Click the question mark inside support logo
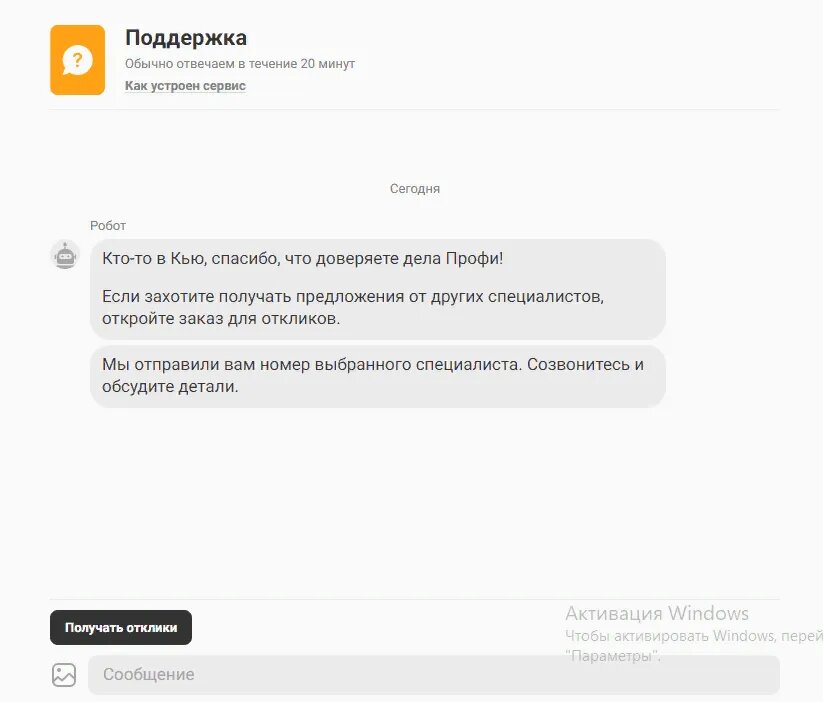This screenshot has width=823, height=702. pos(78,59)
